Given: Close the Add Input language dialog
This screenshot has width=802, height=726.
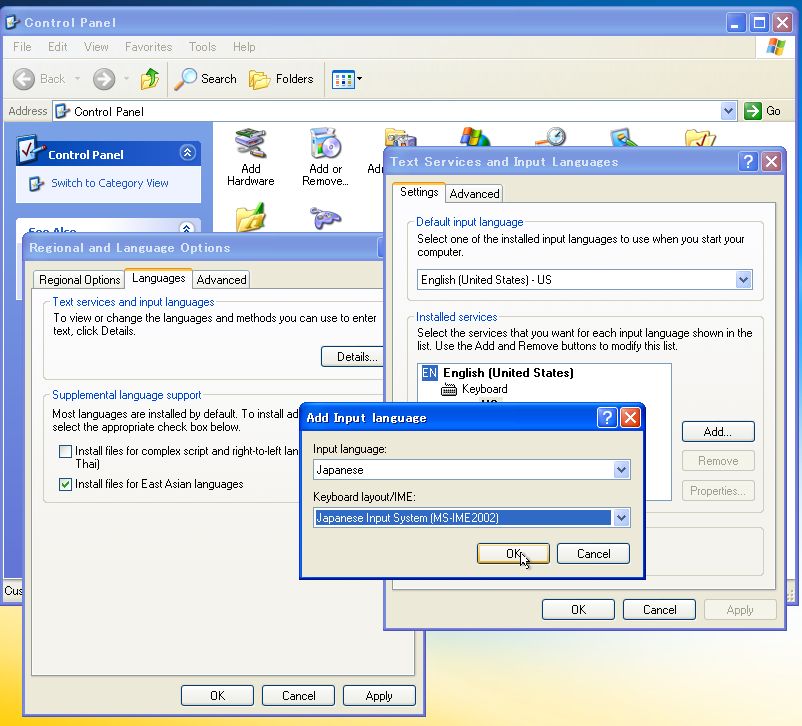Looking at the screenshot, I should (x=630, y=417).
